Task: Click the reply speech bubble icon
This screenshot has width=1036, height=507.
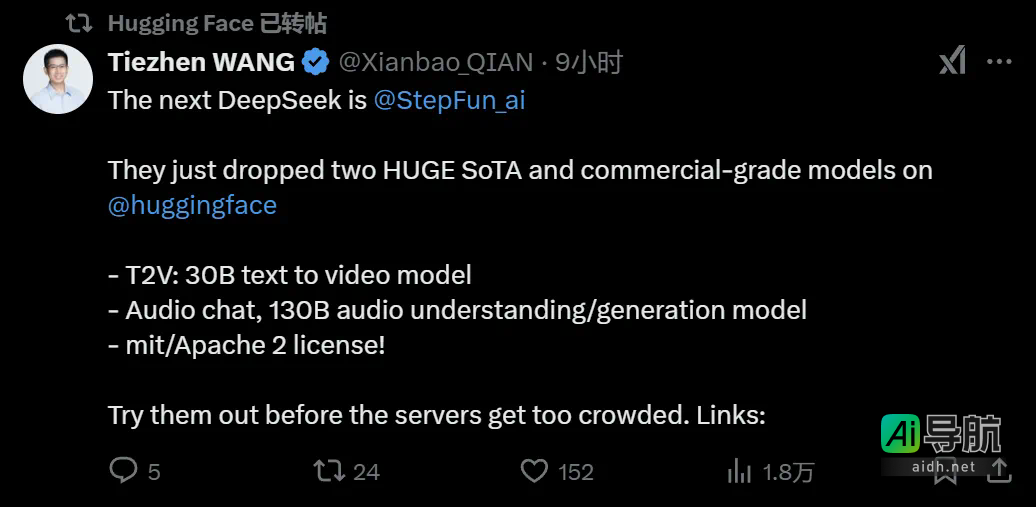Action: pos(122,470)
